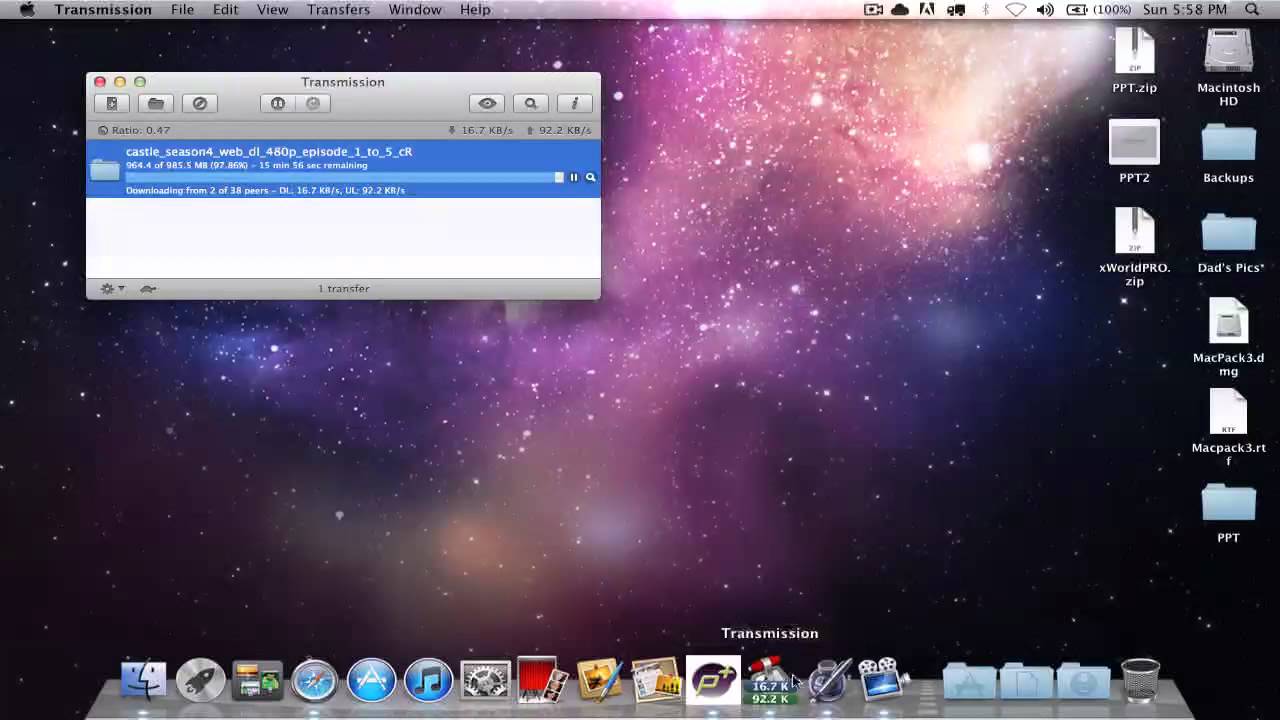Image resolution: width=1280 pixels, height=720 pixels.
Task: Open the Trash in the Dock
Action: coord(1141,680)
